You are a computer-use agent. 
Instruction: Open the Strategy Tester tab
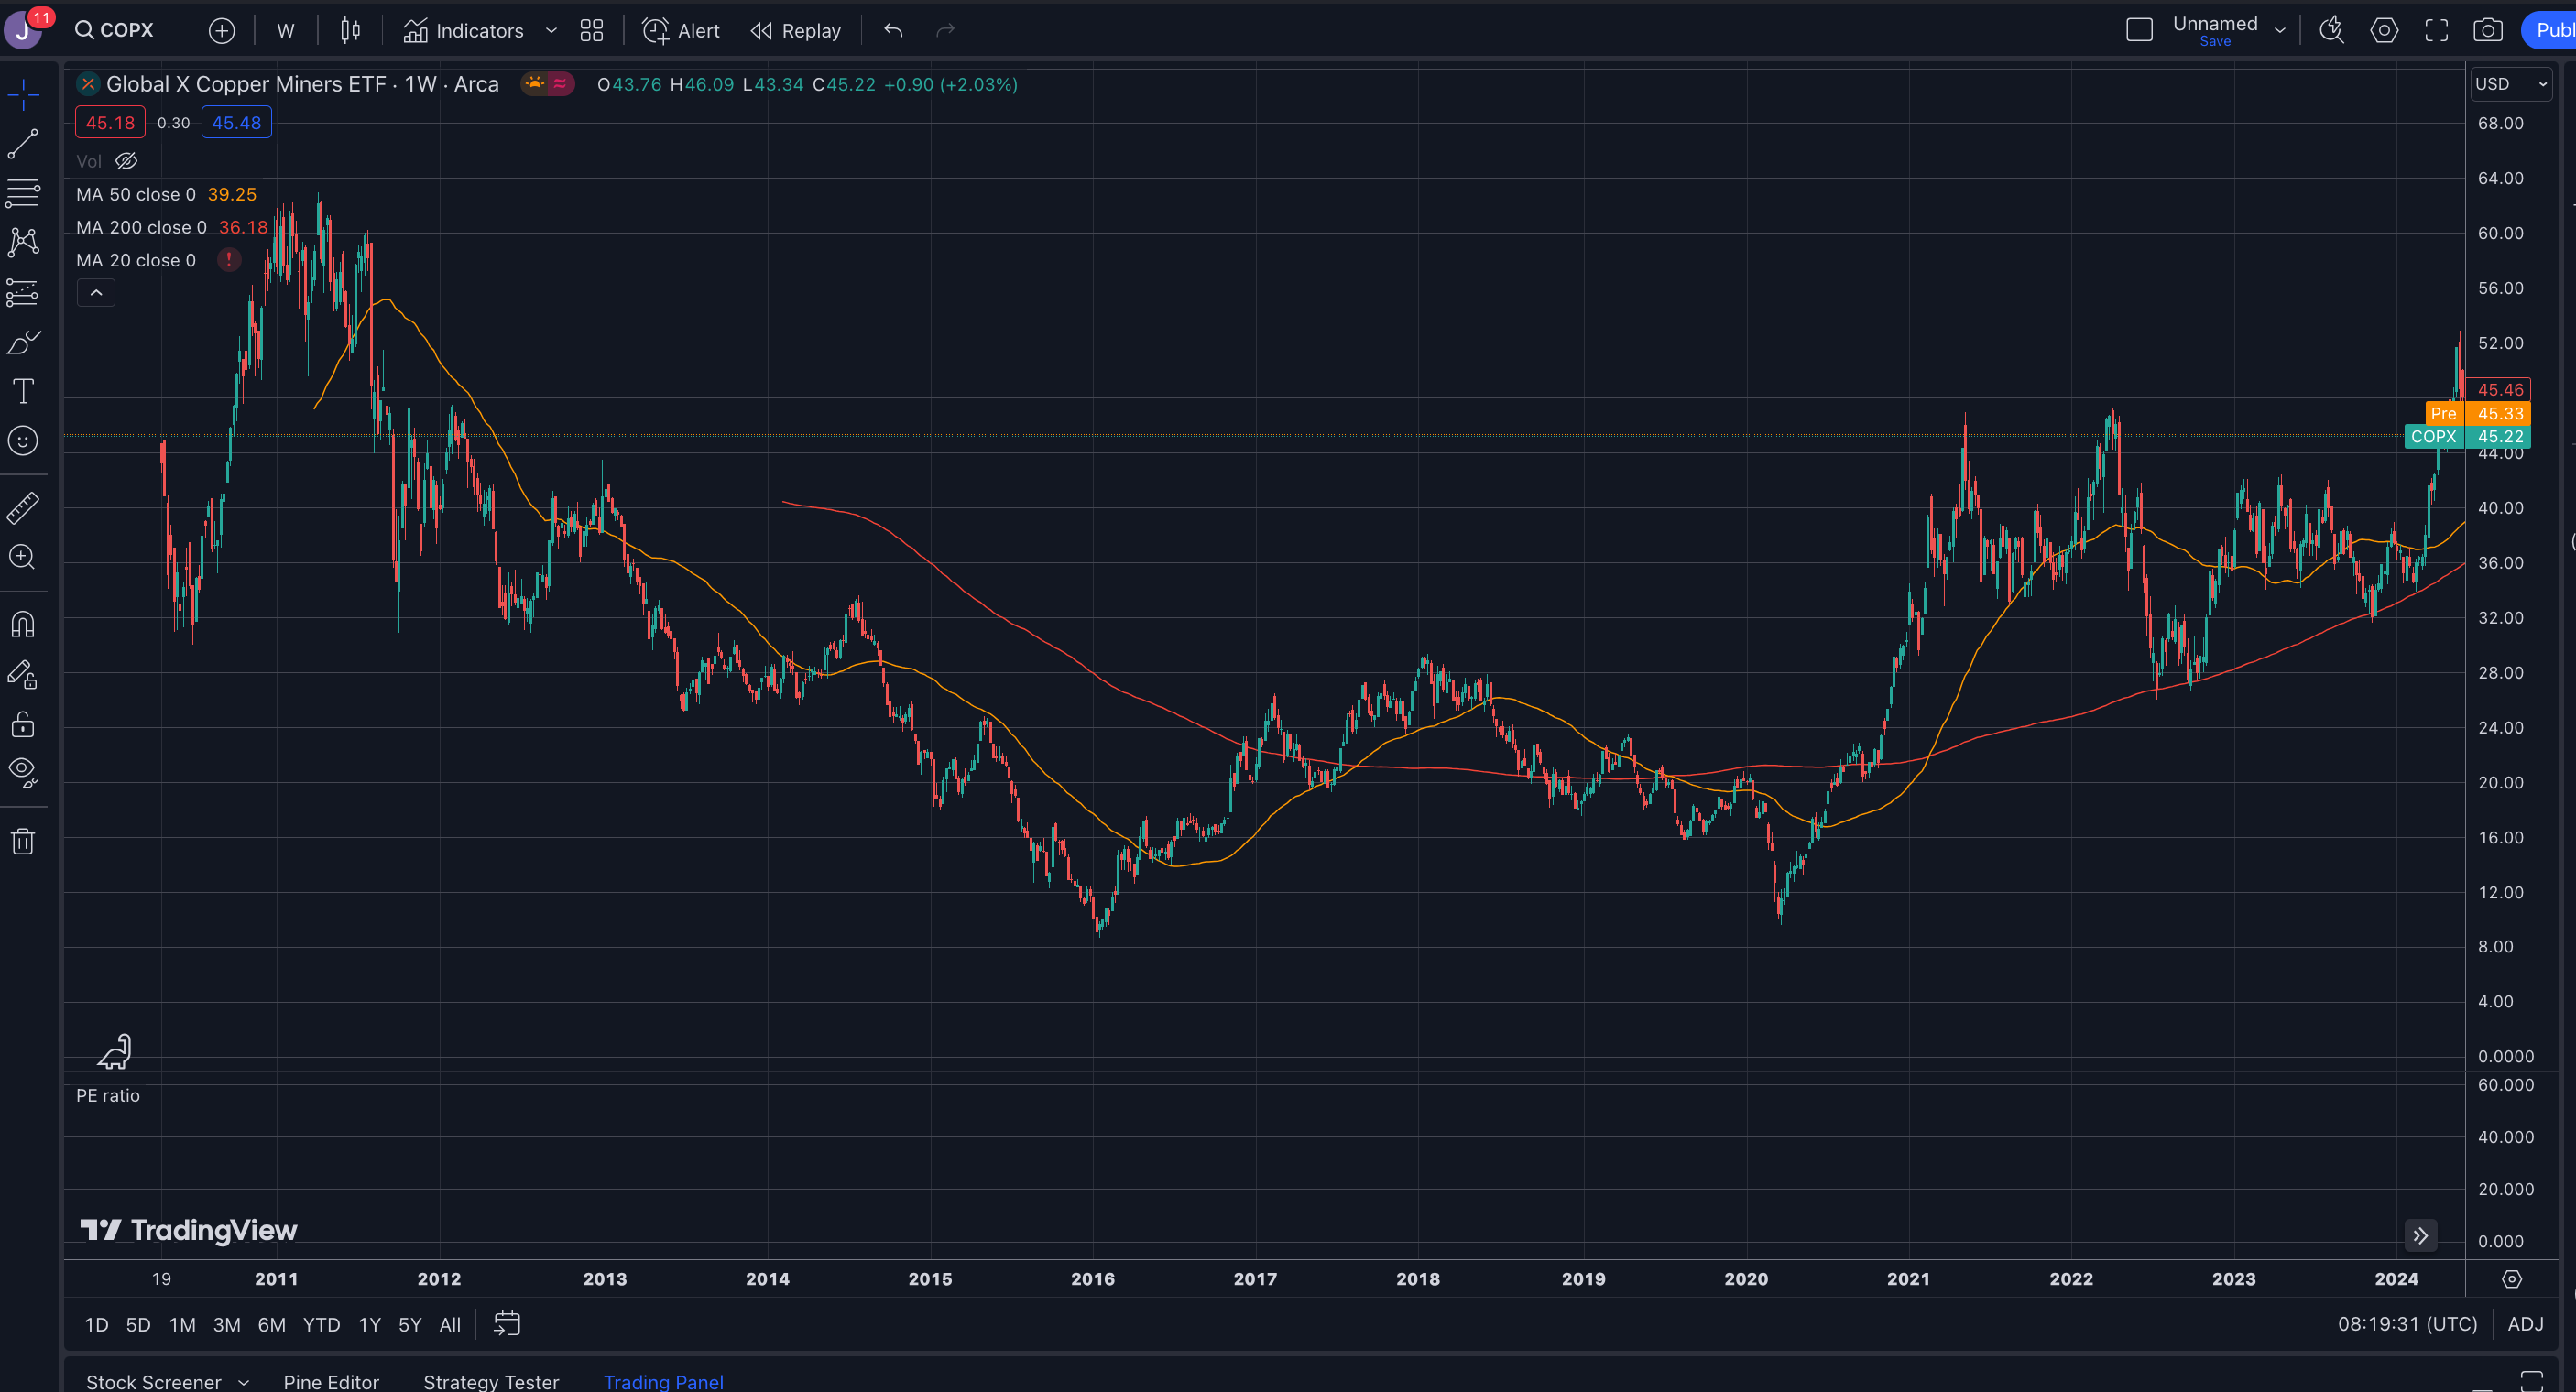coord(490,1381)
